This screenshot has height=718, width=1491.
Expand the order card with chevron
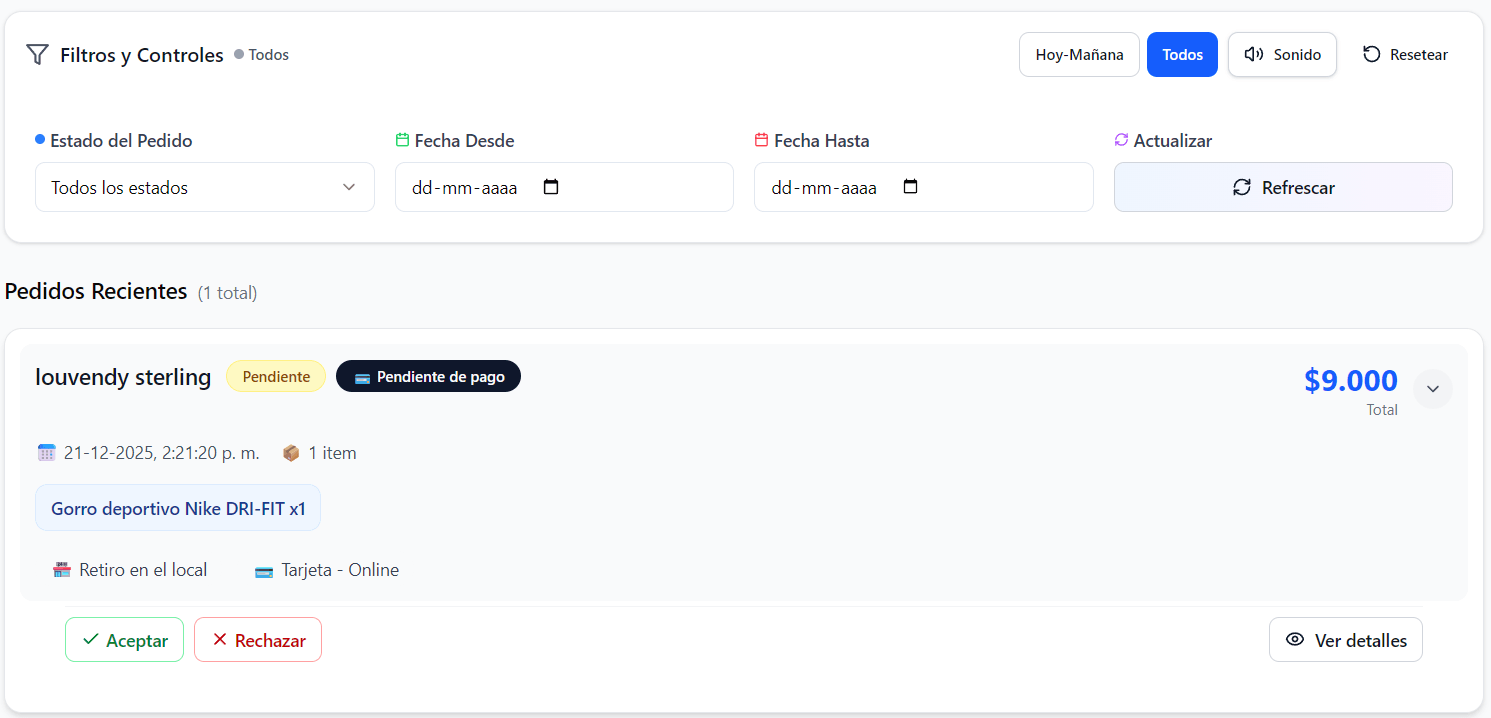(x=1432, y=389)
